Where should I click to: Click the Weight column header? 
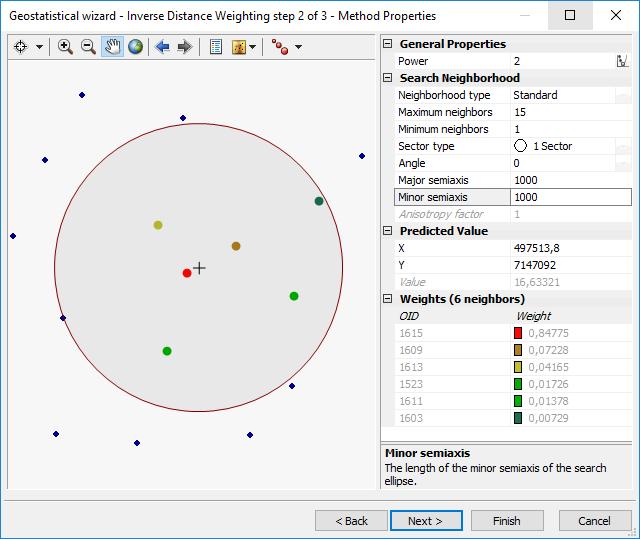[533, 316]
